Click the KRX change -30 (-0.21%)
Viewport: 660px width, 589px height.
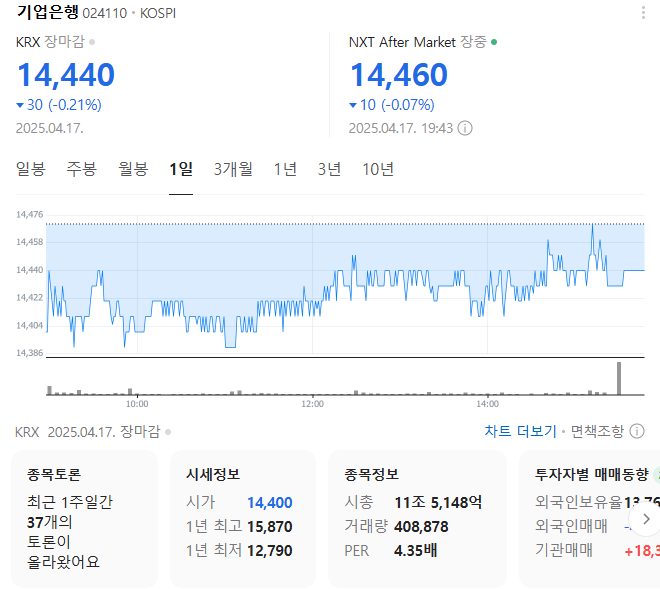pyautogui.click(x=59, y=105)
